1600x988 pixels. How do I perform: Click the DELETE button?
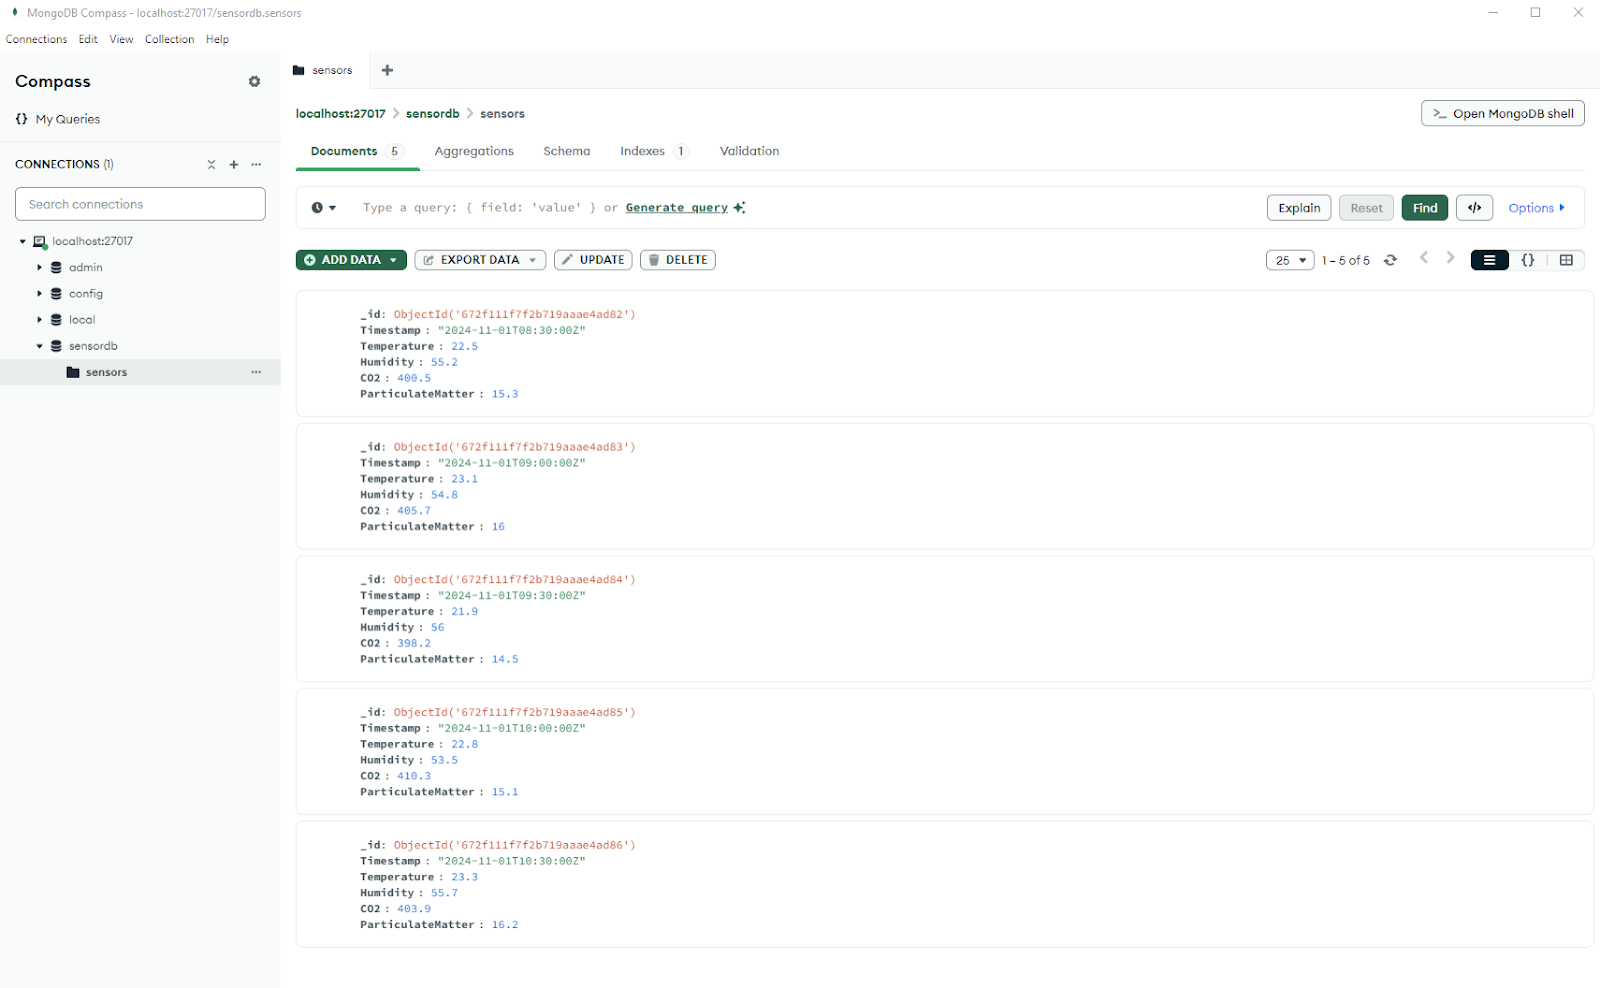click(678, 260)
